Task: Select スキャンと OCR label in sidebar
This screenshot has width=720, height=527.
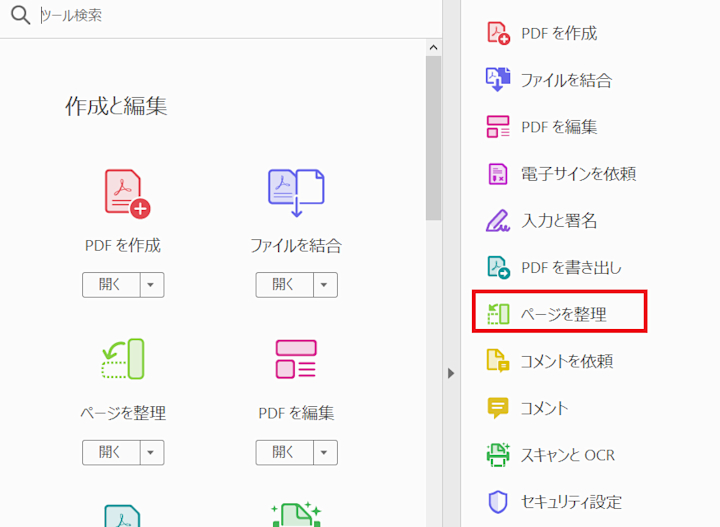Action: tap(568, 455)
